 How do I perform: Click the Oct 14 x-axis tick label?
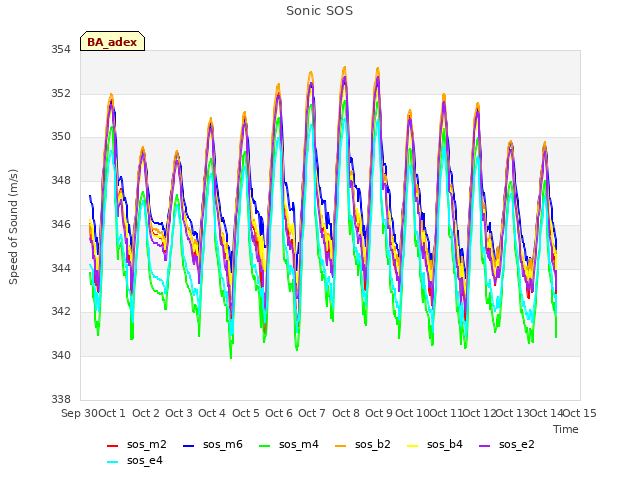point(546,413)
